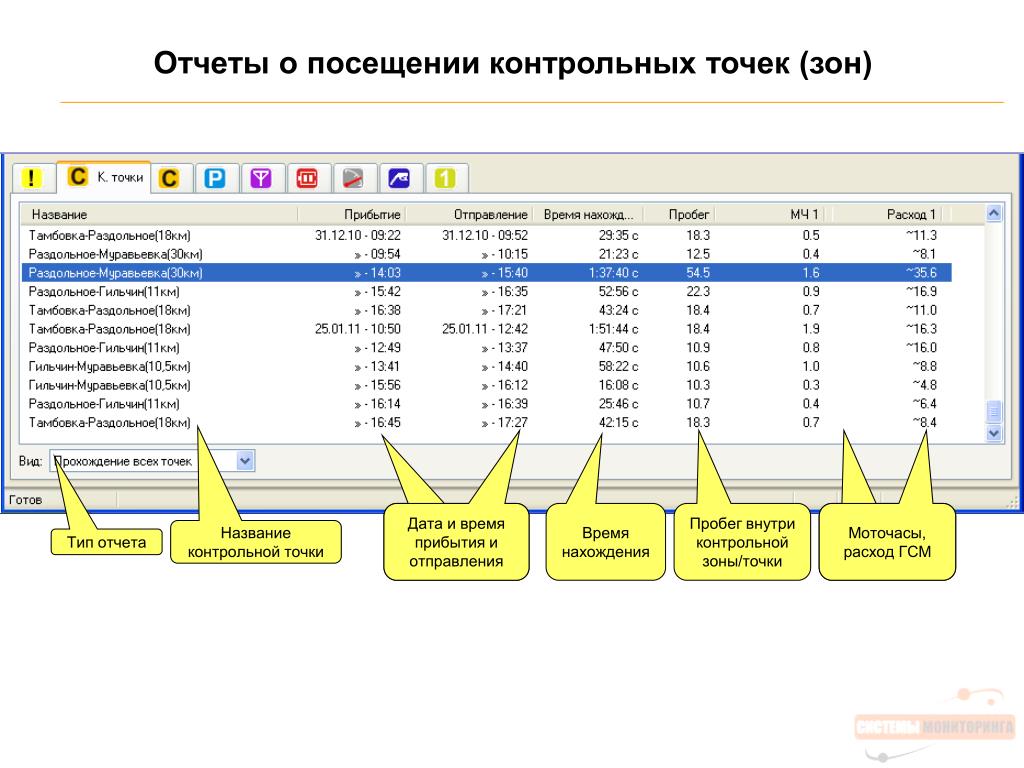The image size is (1024, 768).
Task: Click the scrollbar up arrow in the table
Action: (993, 214)
